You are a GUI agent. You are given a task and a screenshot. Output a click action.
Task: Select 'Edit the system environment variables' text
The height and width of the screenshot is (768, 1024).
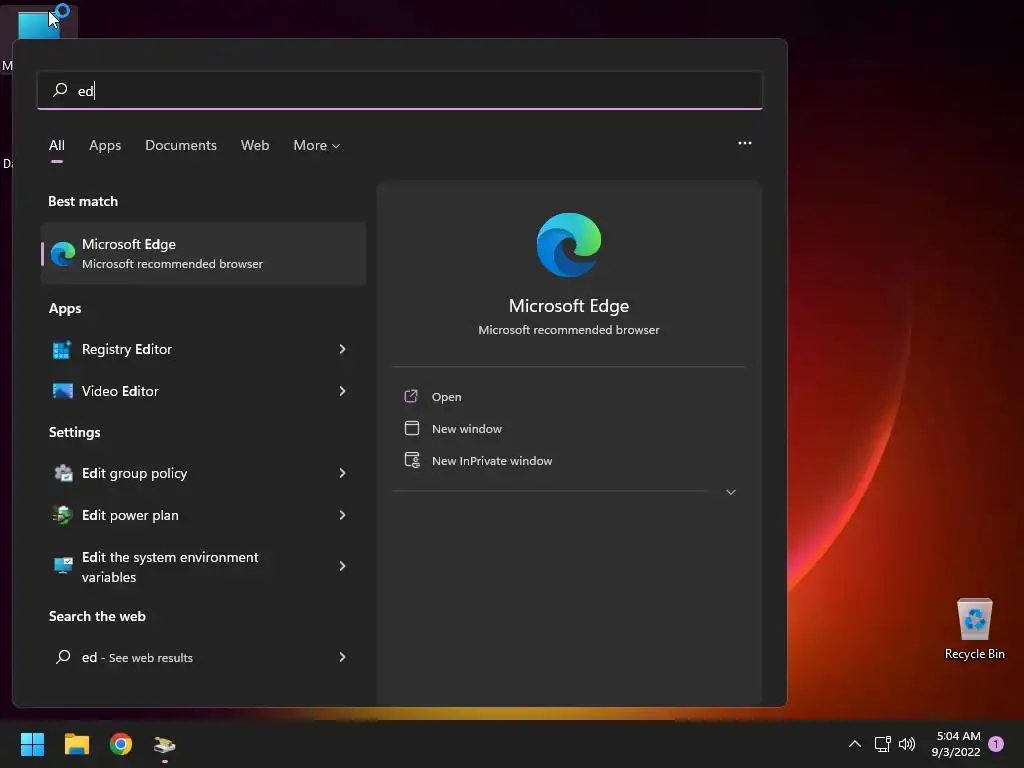click(170, 567)
